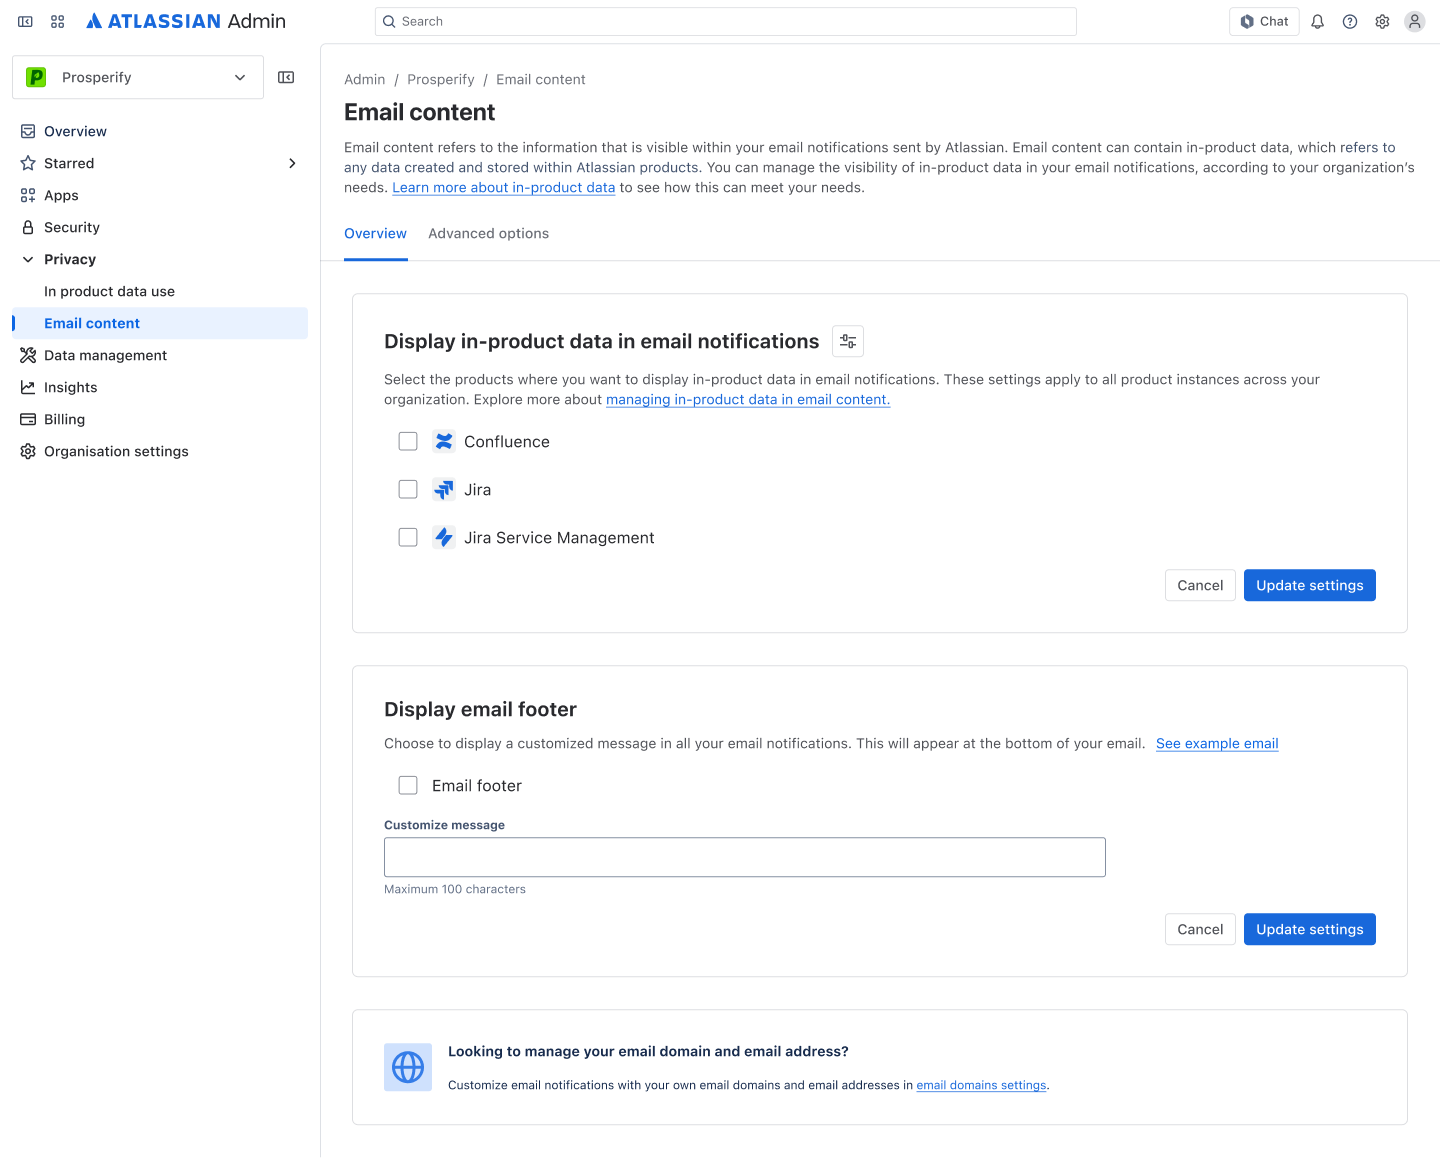Click the Apps icon in sidebar

click(x=28, y=195)
